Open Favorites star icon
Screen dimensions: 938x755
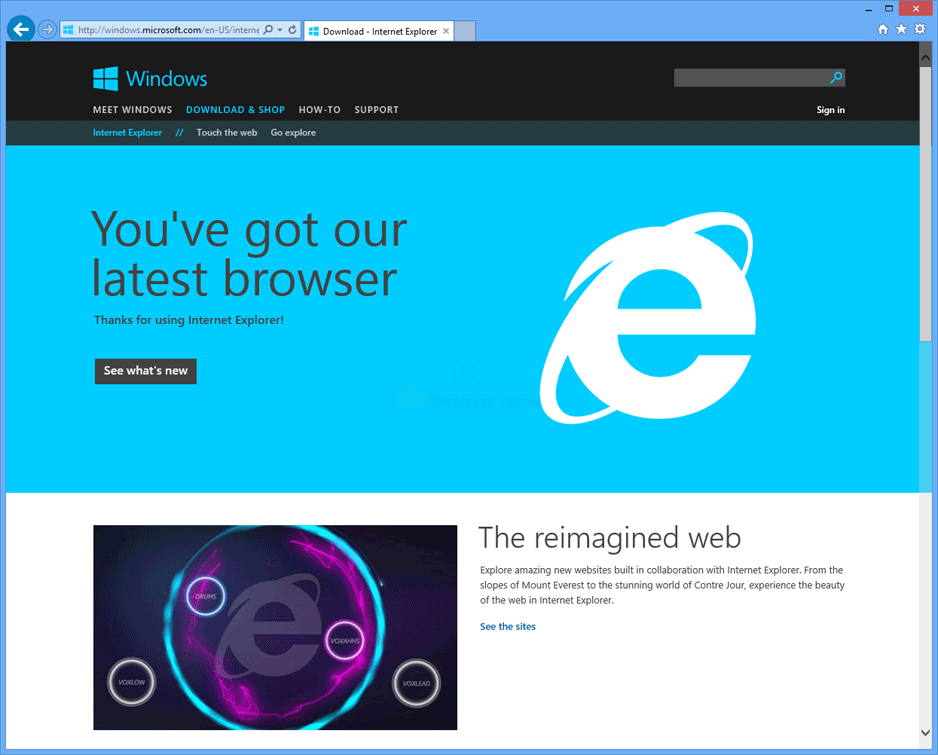coord(901,29)
